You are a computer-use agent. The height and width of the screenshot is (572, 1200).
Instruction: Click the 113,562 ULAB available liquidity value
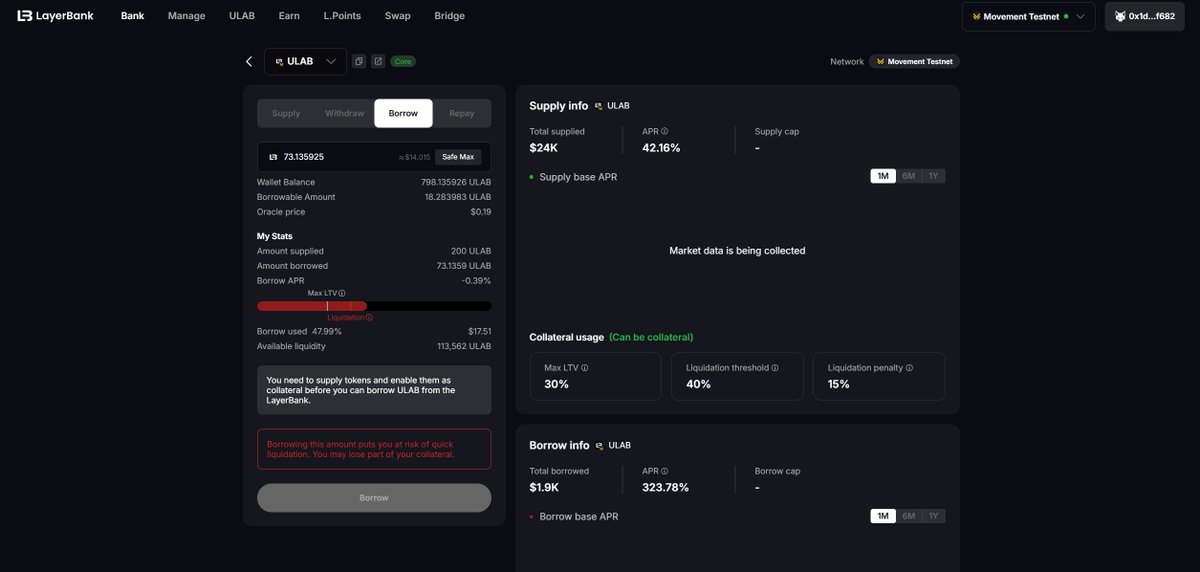(464, 346)
